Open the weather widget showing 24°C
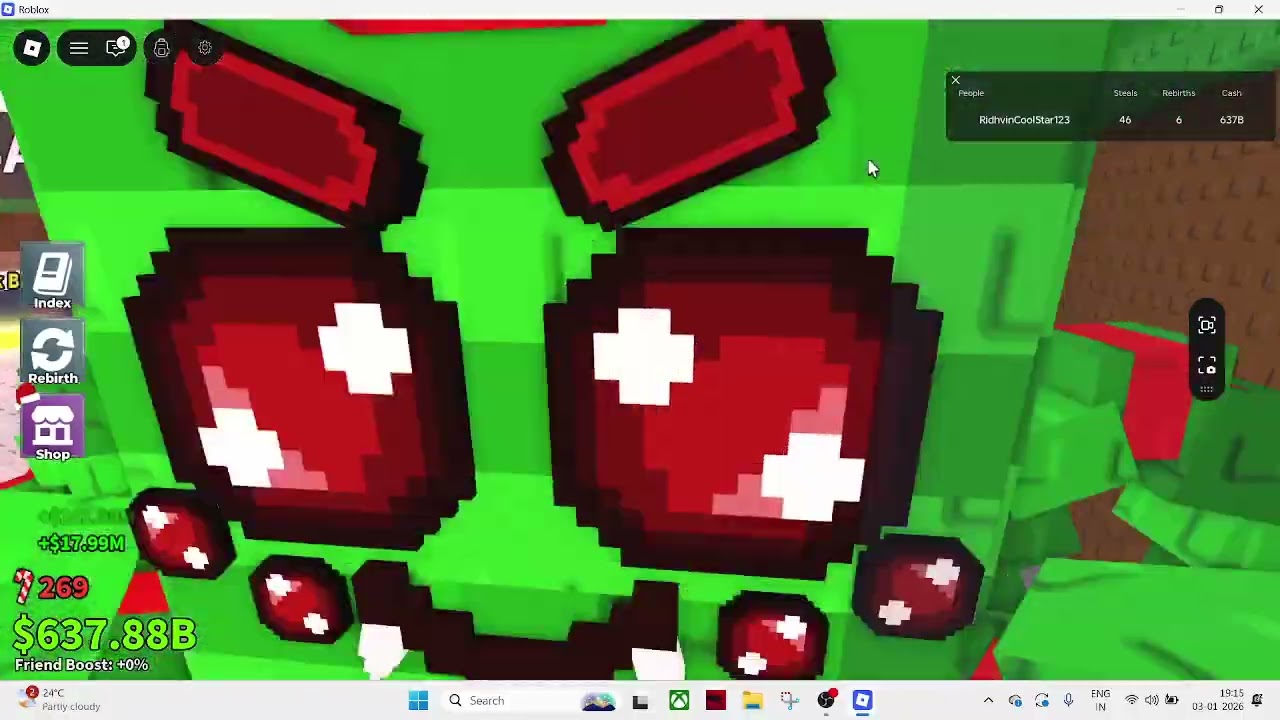Screen dimensions: 1280x720 coord(60,700)
